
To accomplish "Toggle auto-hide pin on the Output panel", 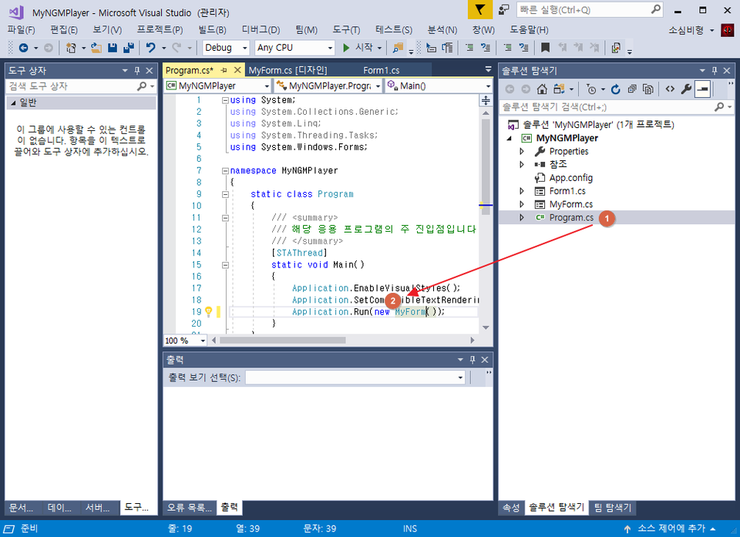I will [472, 360].
